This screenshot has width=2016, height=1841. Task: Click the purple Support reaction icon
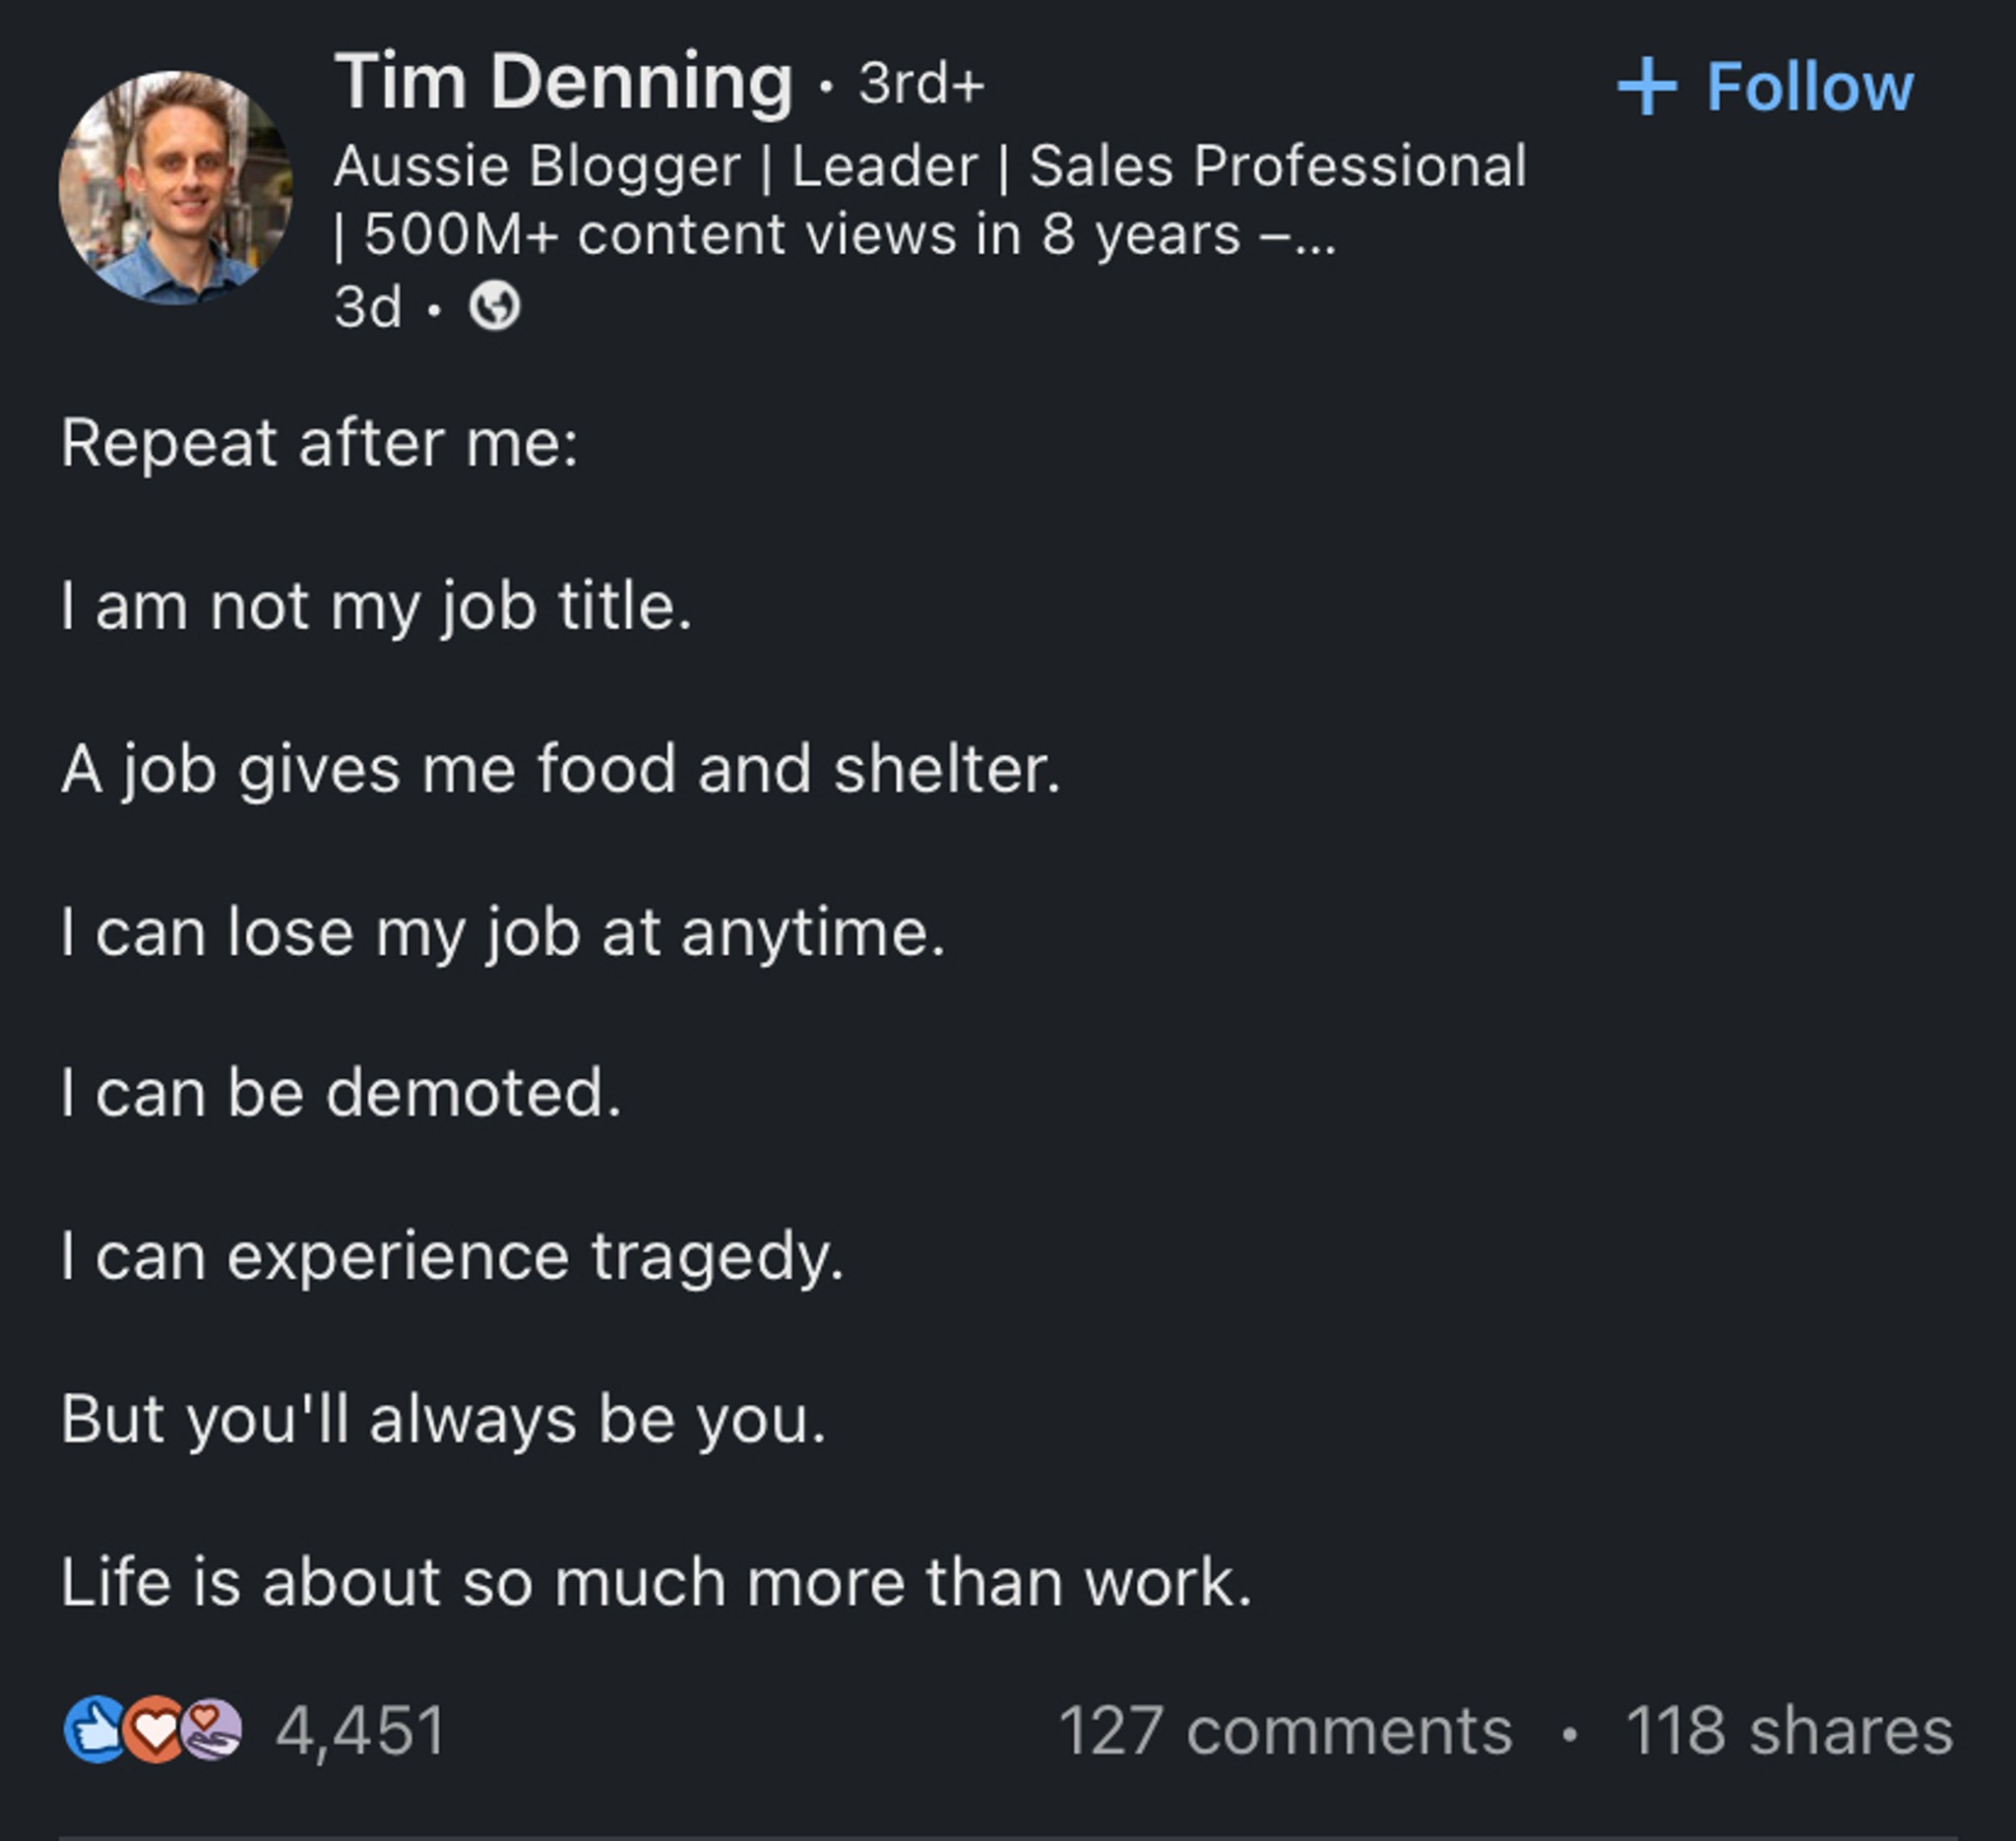tap(212, 1730)
